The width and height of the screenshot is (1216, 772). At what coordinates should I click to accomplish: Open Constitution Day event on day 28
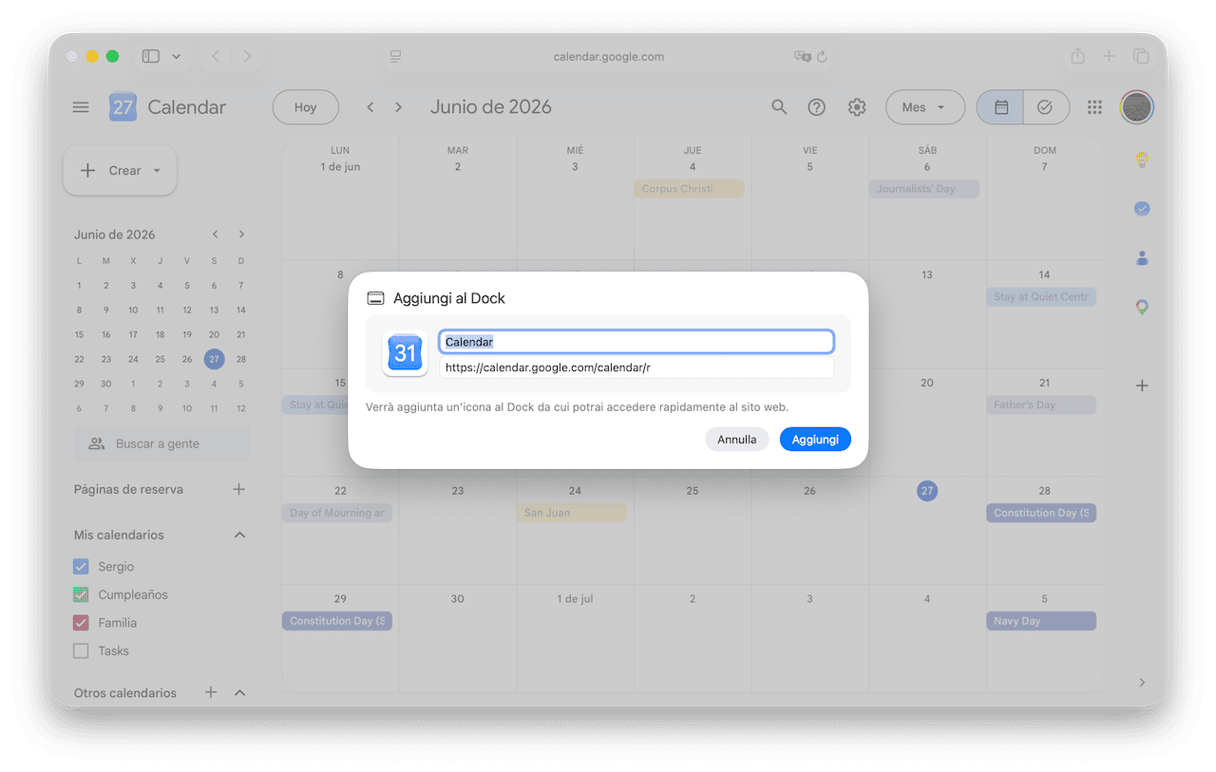tap(1041, 513)
